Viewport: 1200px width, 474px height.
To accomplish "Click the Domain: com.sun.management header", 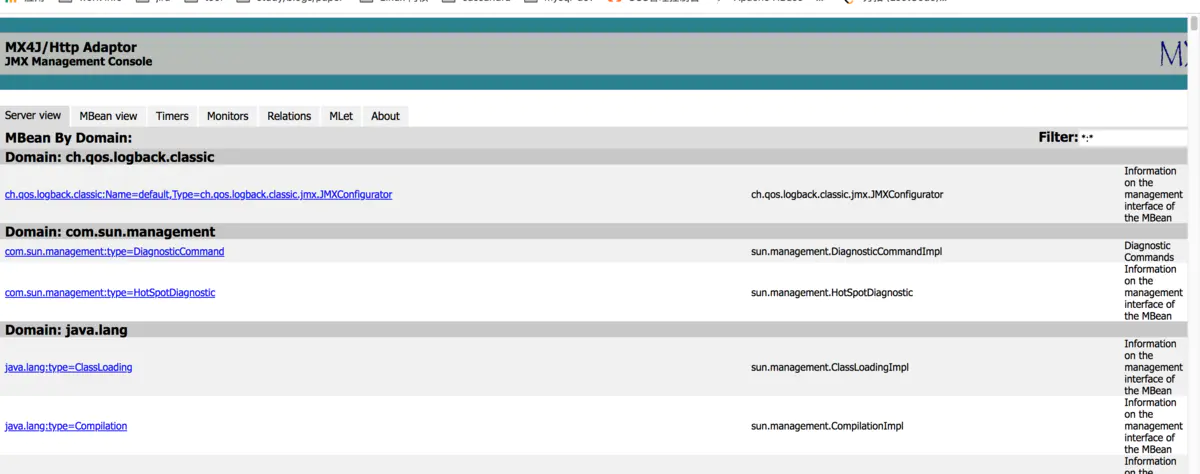I will (110, 231).
